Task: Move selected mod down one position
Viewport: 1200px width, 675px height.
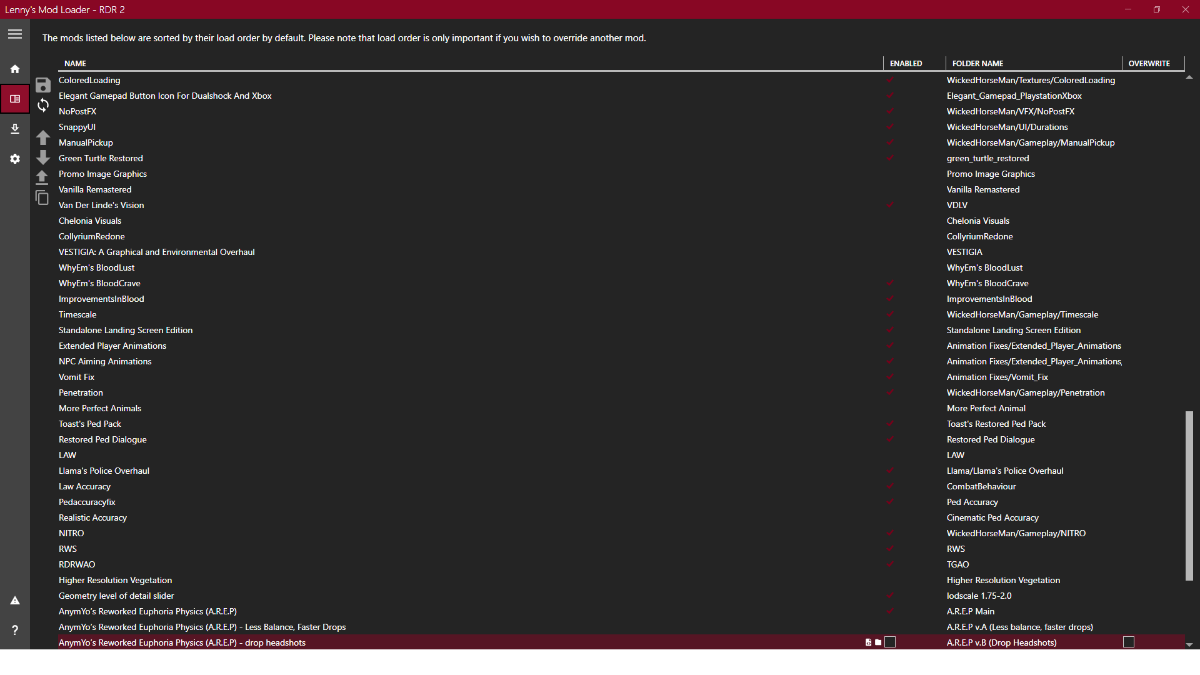Action: (43, 158)
